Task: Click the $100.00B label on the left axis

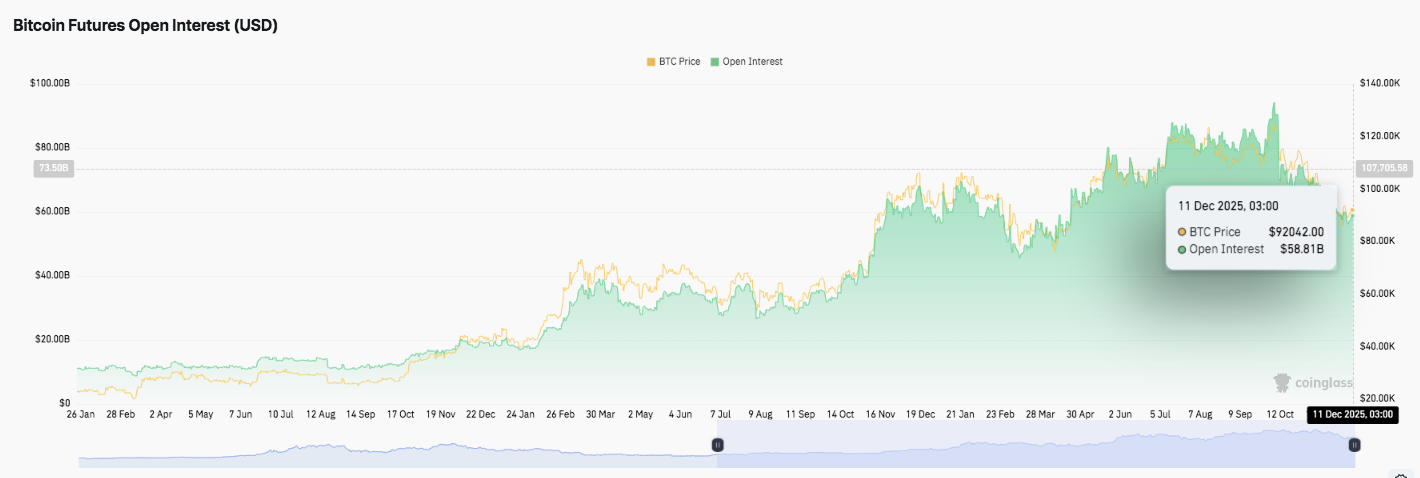Action: pyautogui.click(x=50, y=83)
